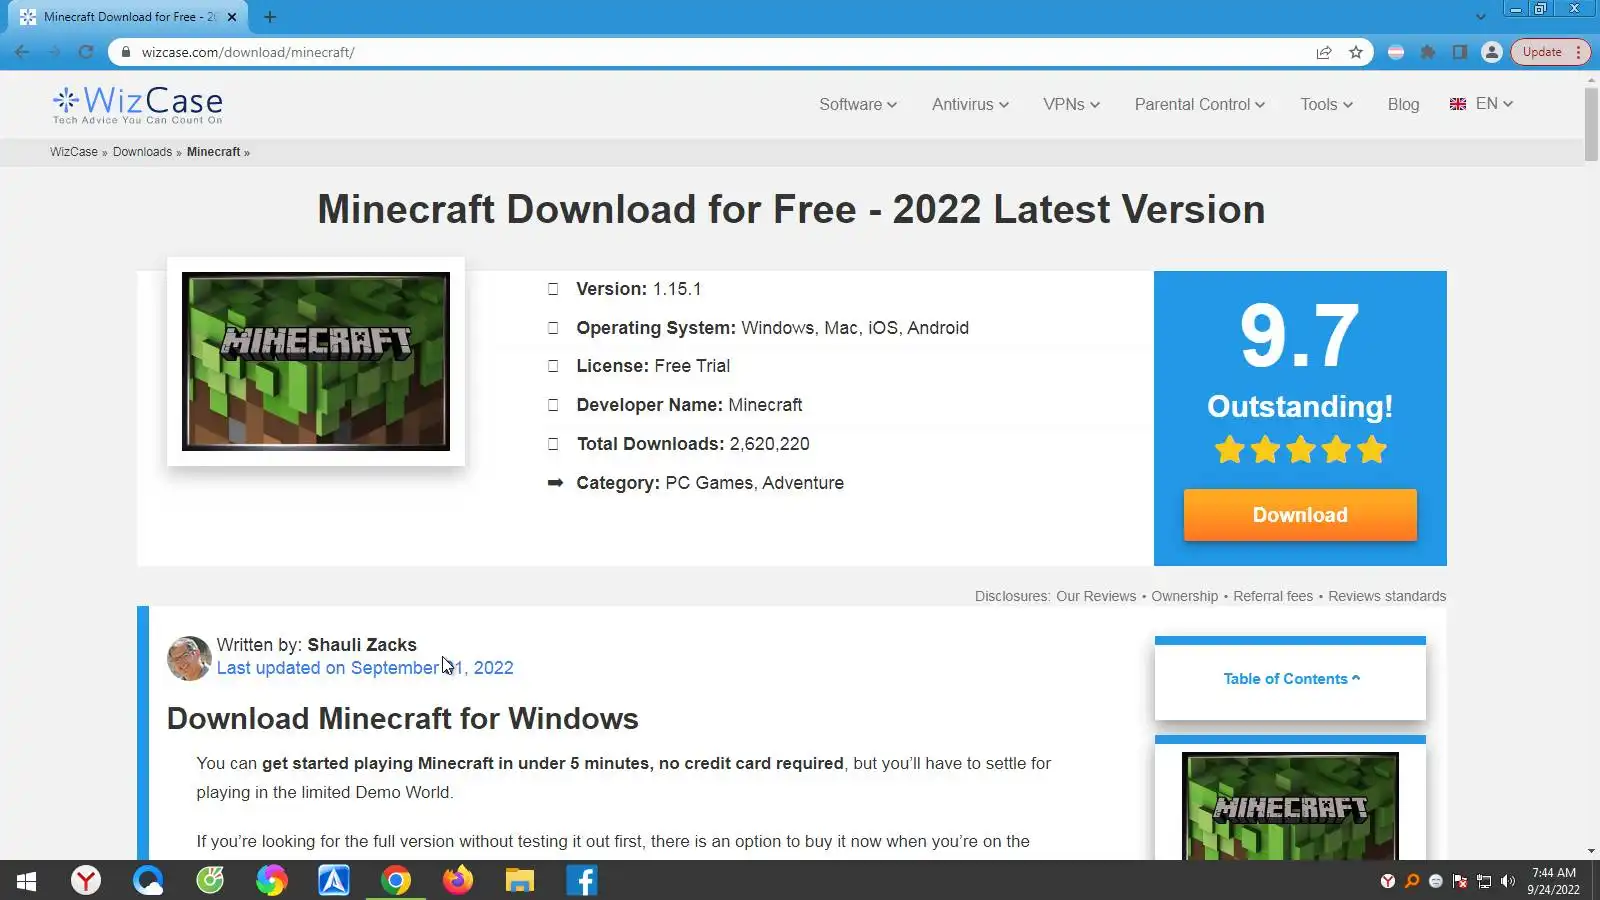
Task: Launch Firefox from the taskbar
Action: pyautogui.click(x=458, y=881)
